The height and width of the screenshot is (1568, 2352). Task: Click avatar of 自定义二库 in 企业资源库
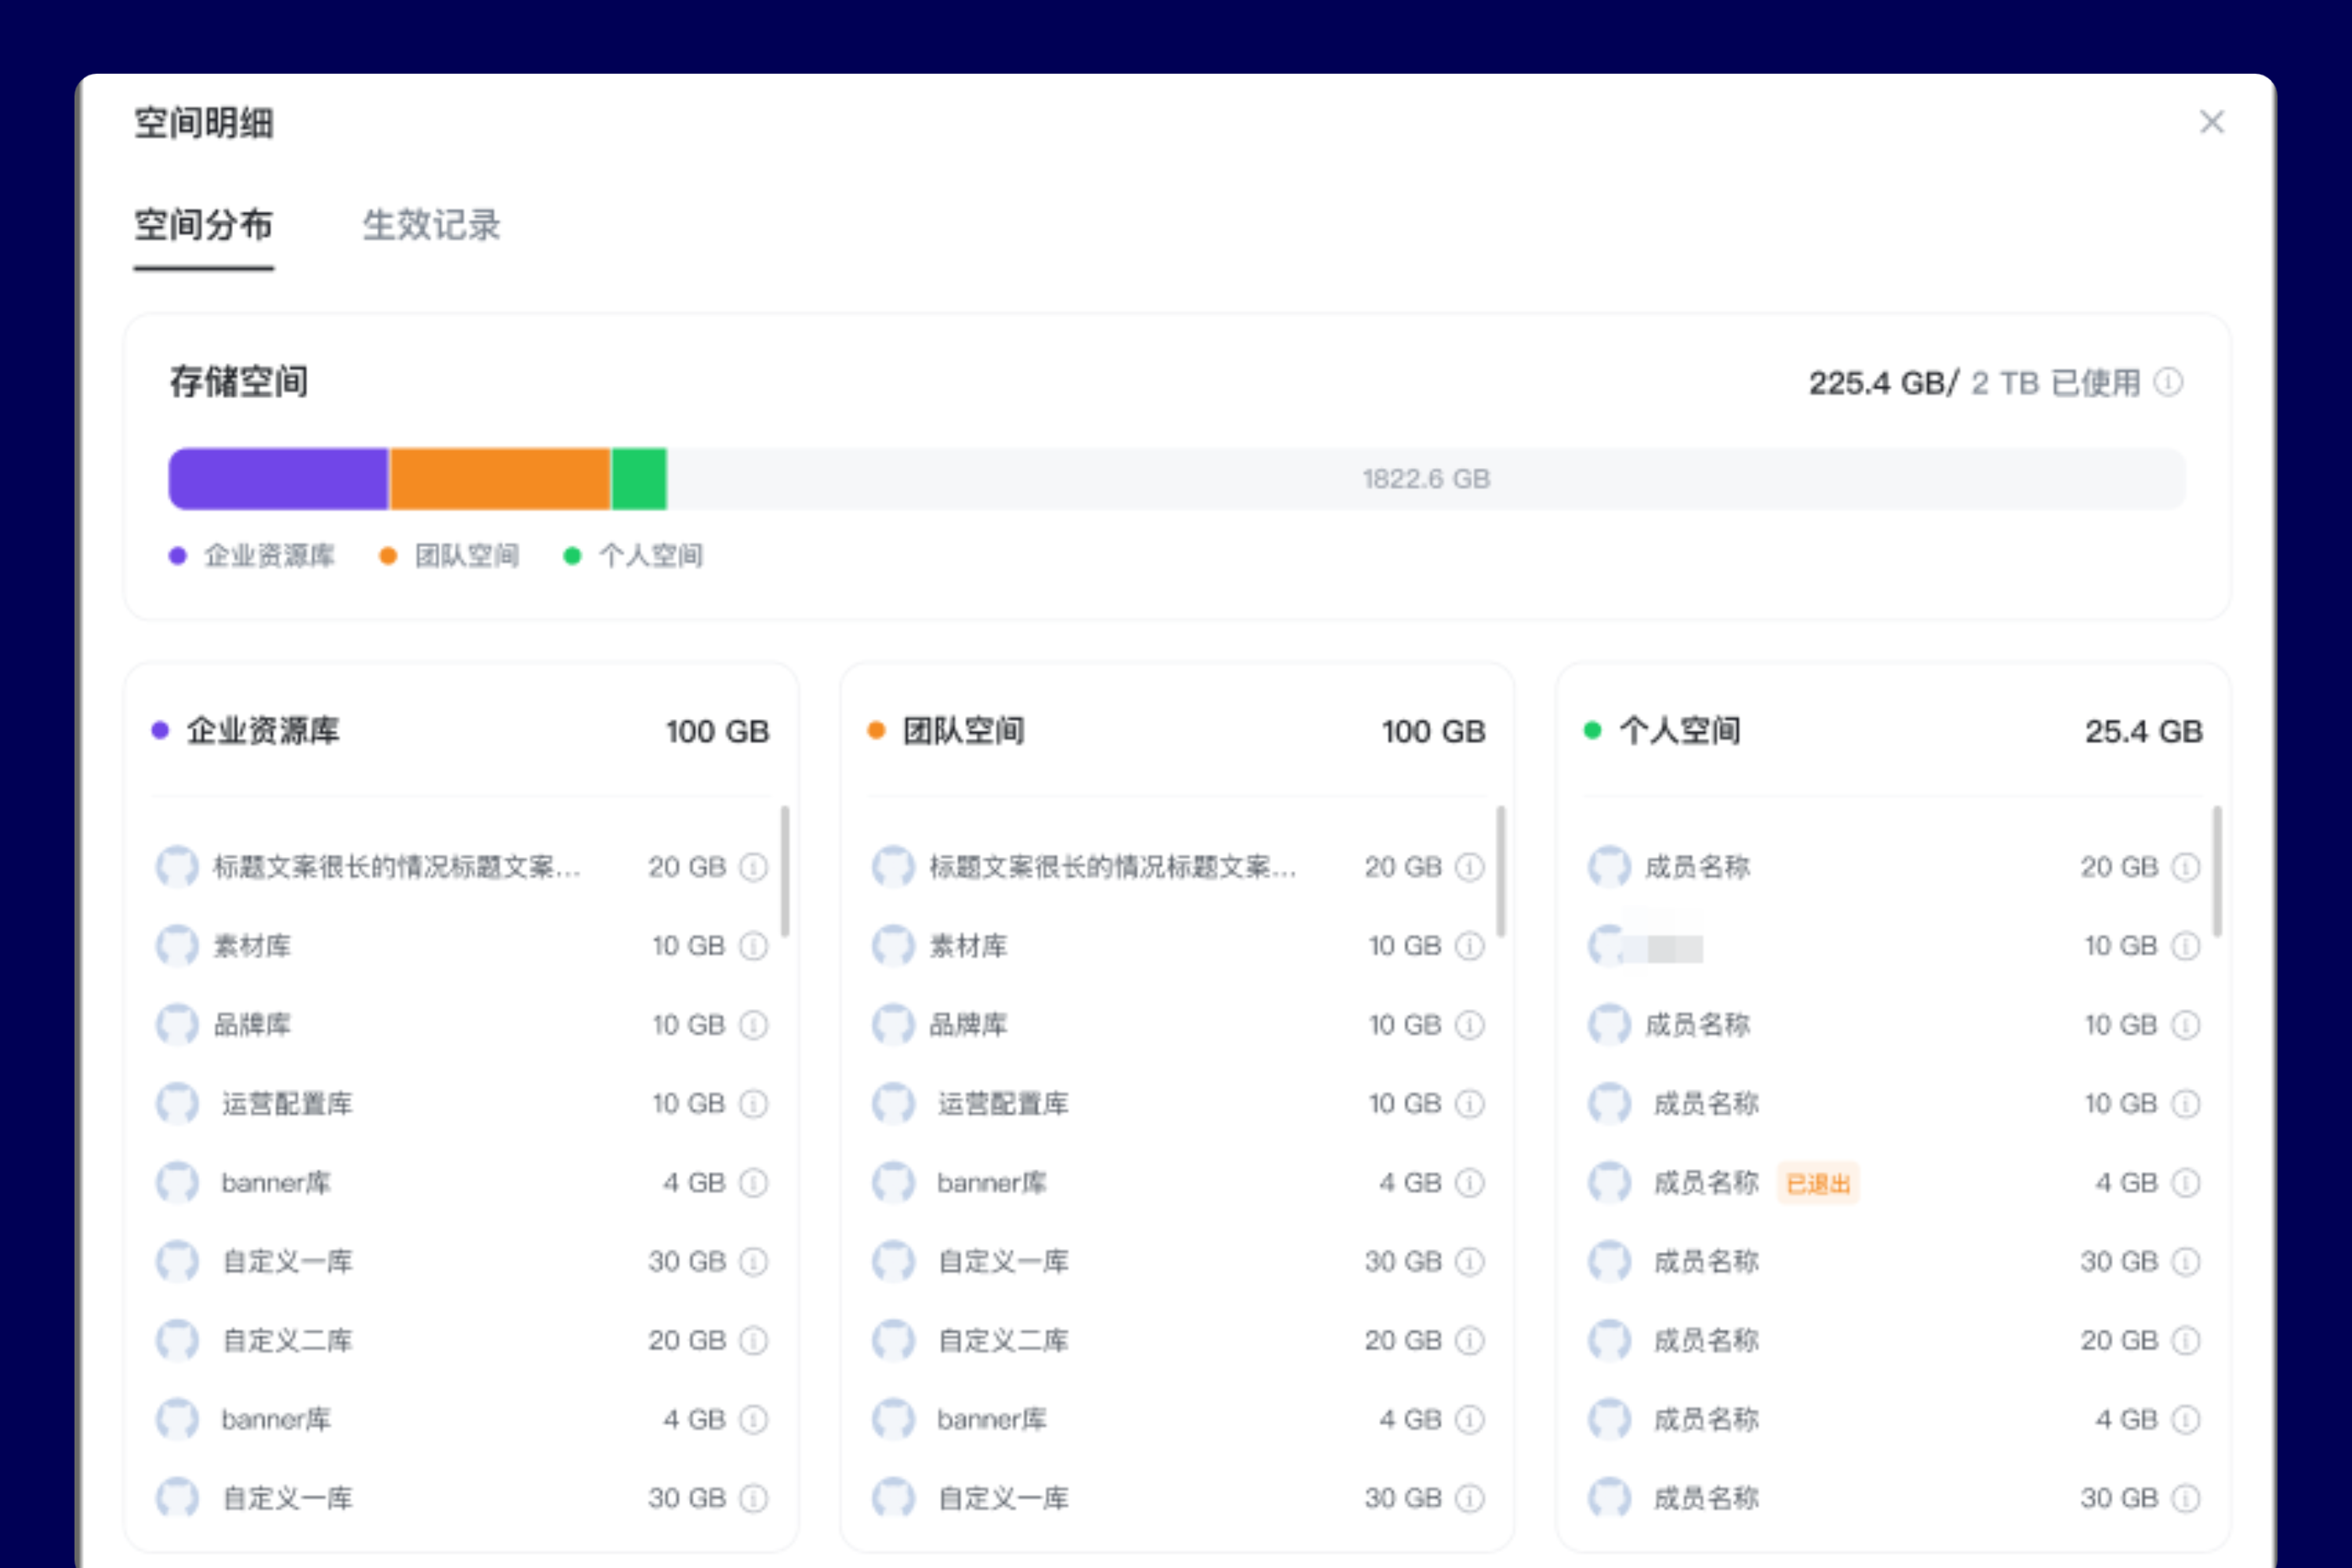tap(177, 1341)
